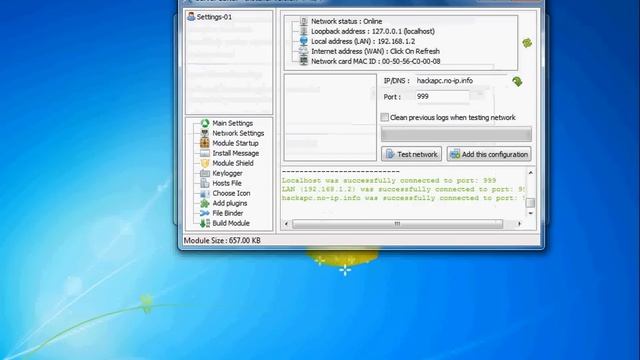Click the log scroll up arrow
The width and height of the screenshot is (640, 360).
pos(530,173)
